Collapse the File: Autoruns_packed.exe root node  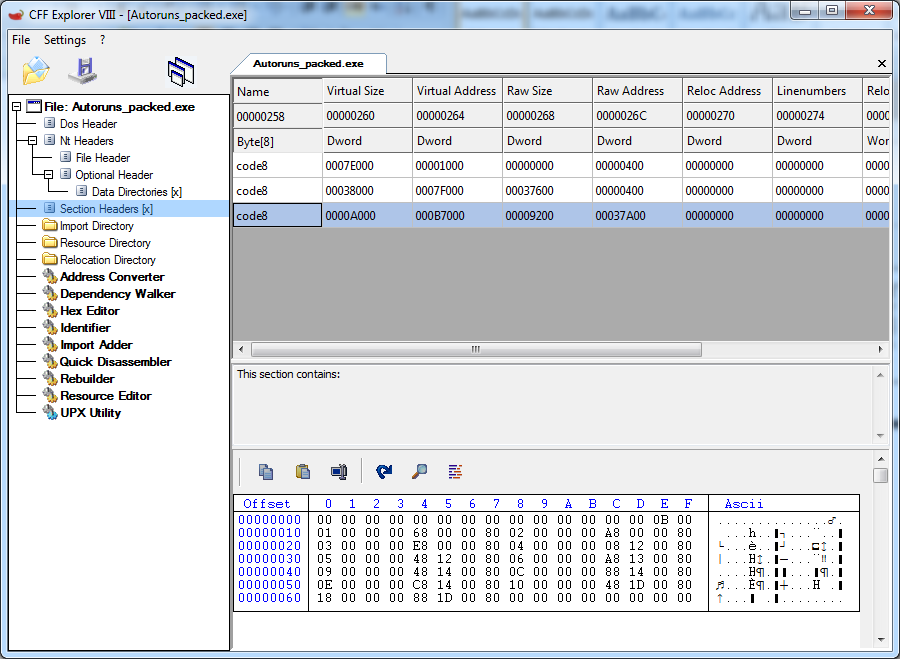pos(17,107)
